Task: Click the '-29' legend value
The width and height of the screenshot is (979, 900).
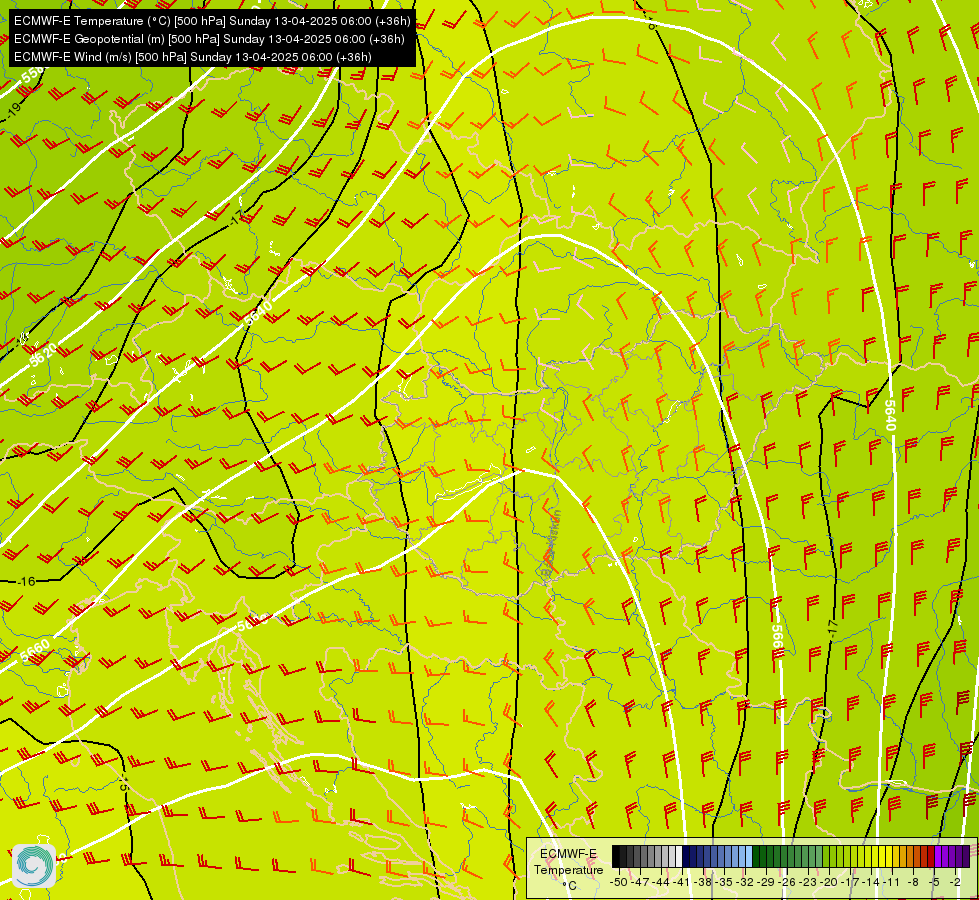Action: [765, 882]
